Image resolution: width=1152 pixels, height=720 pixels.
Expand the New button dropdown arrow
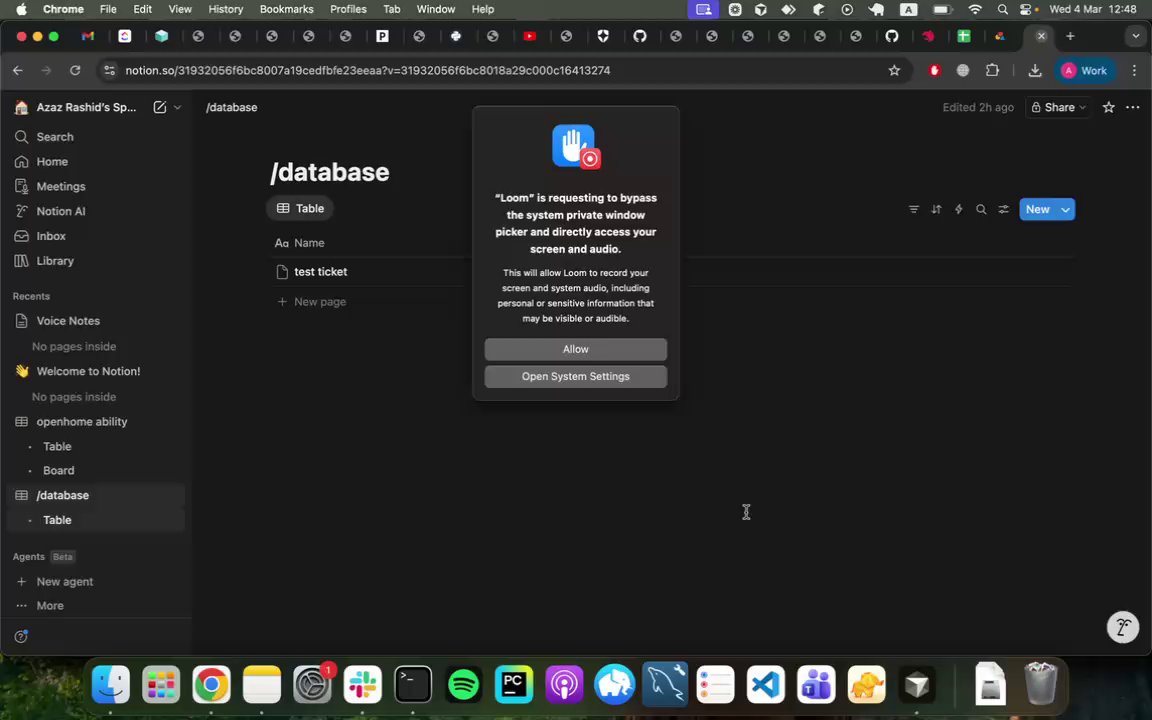[1065, 209]
